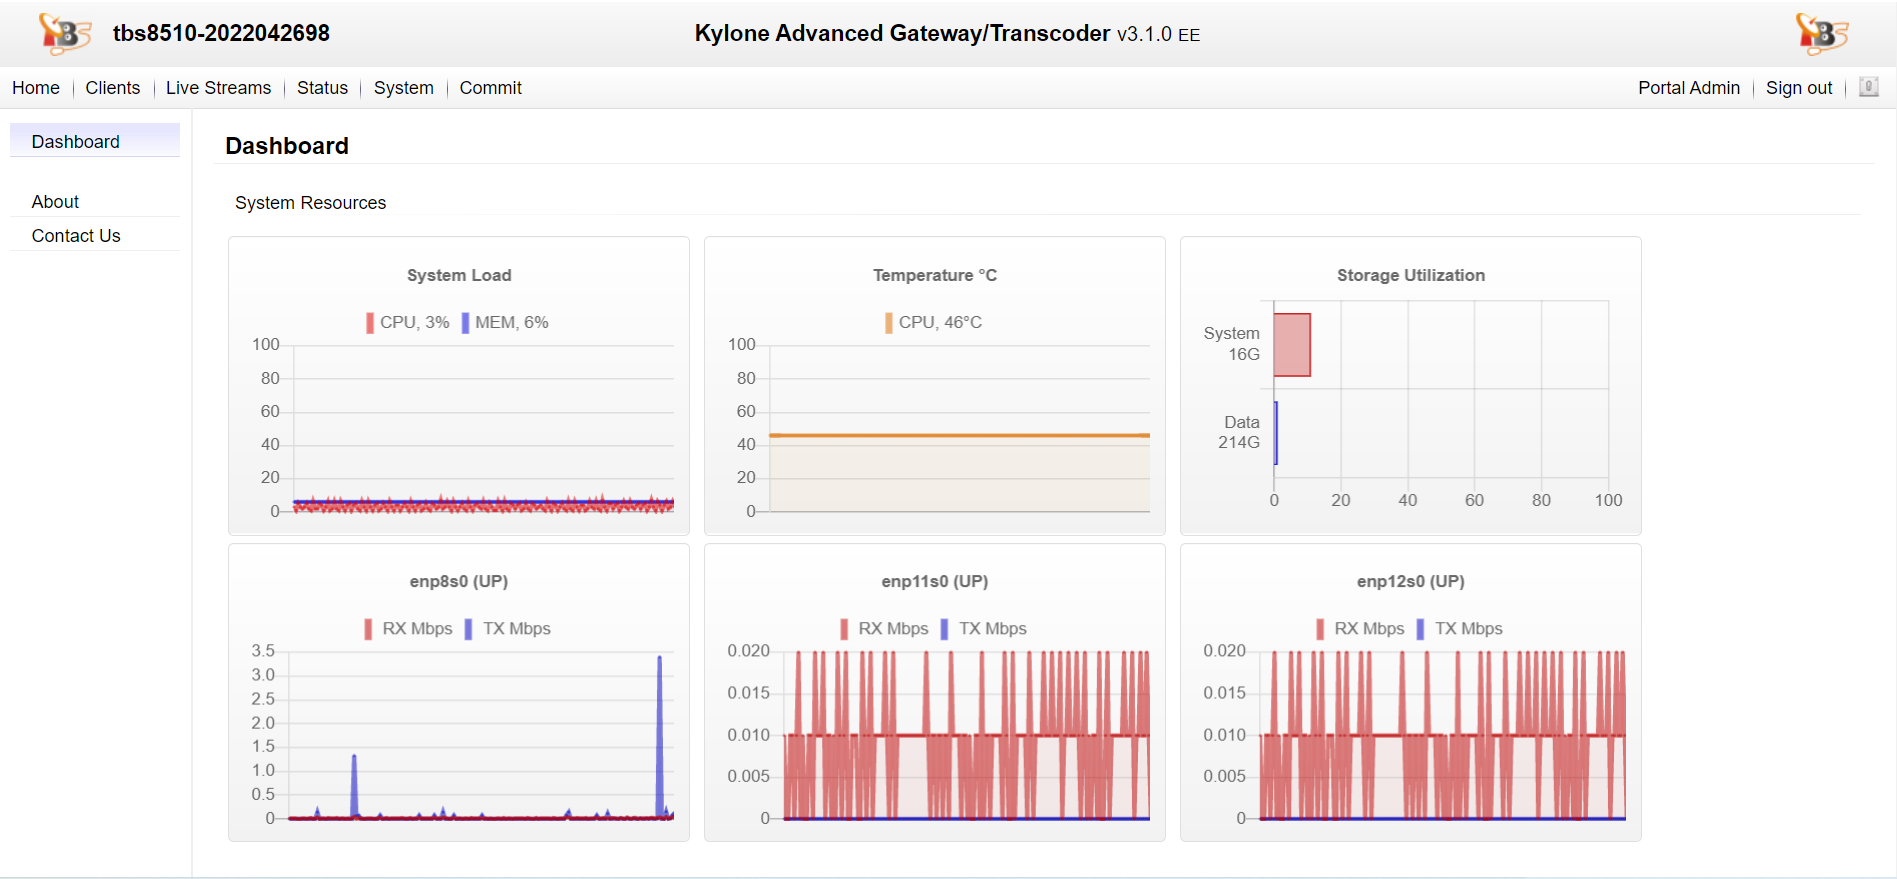Click the gray icon next to Sign out
Screen dimensions: 1897x879
pyautogui.click(x=1868, y=87)
